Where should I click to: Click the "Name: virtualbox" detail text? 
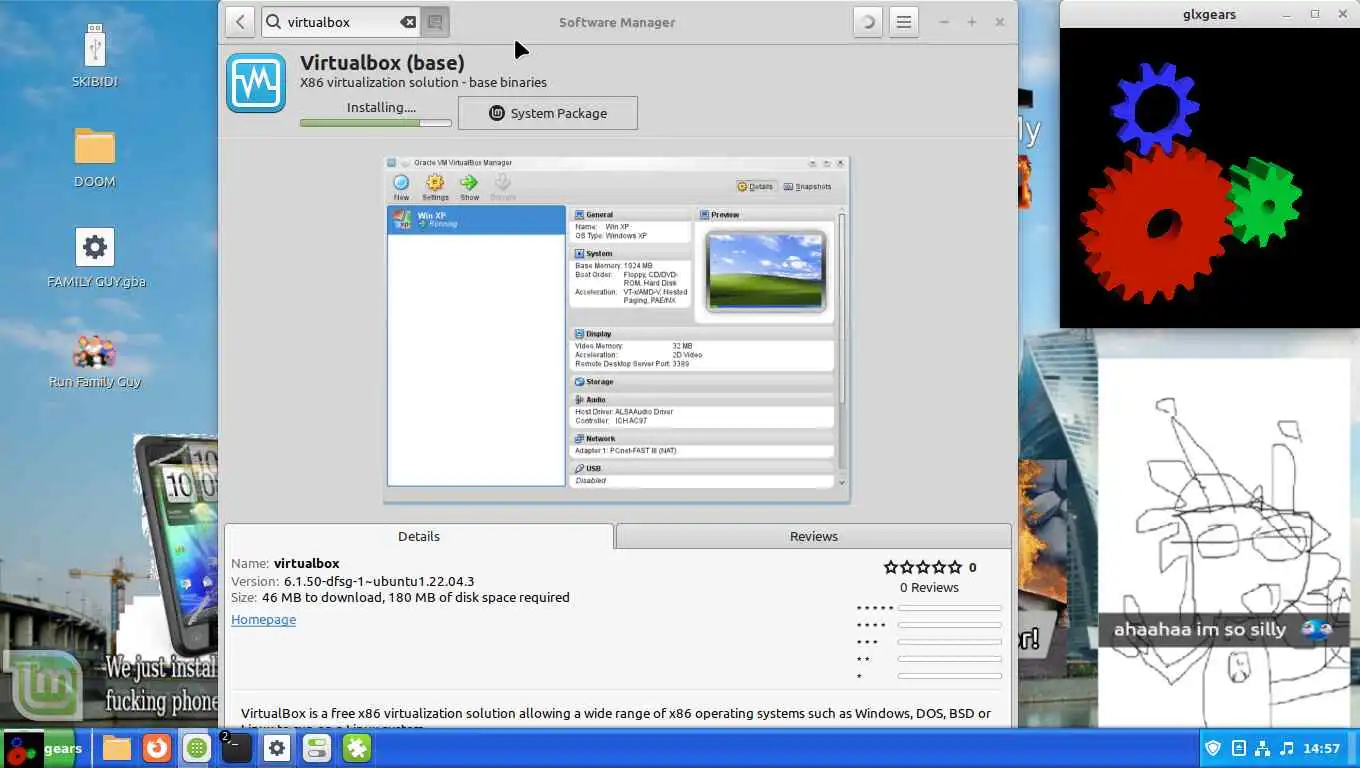[x=285, y=564]
